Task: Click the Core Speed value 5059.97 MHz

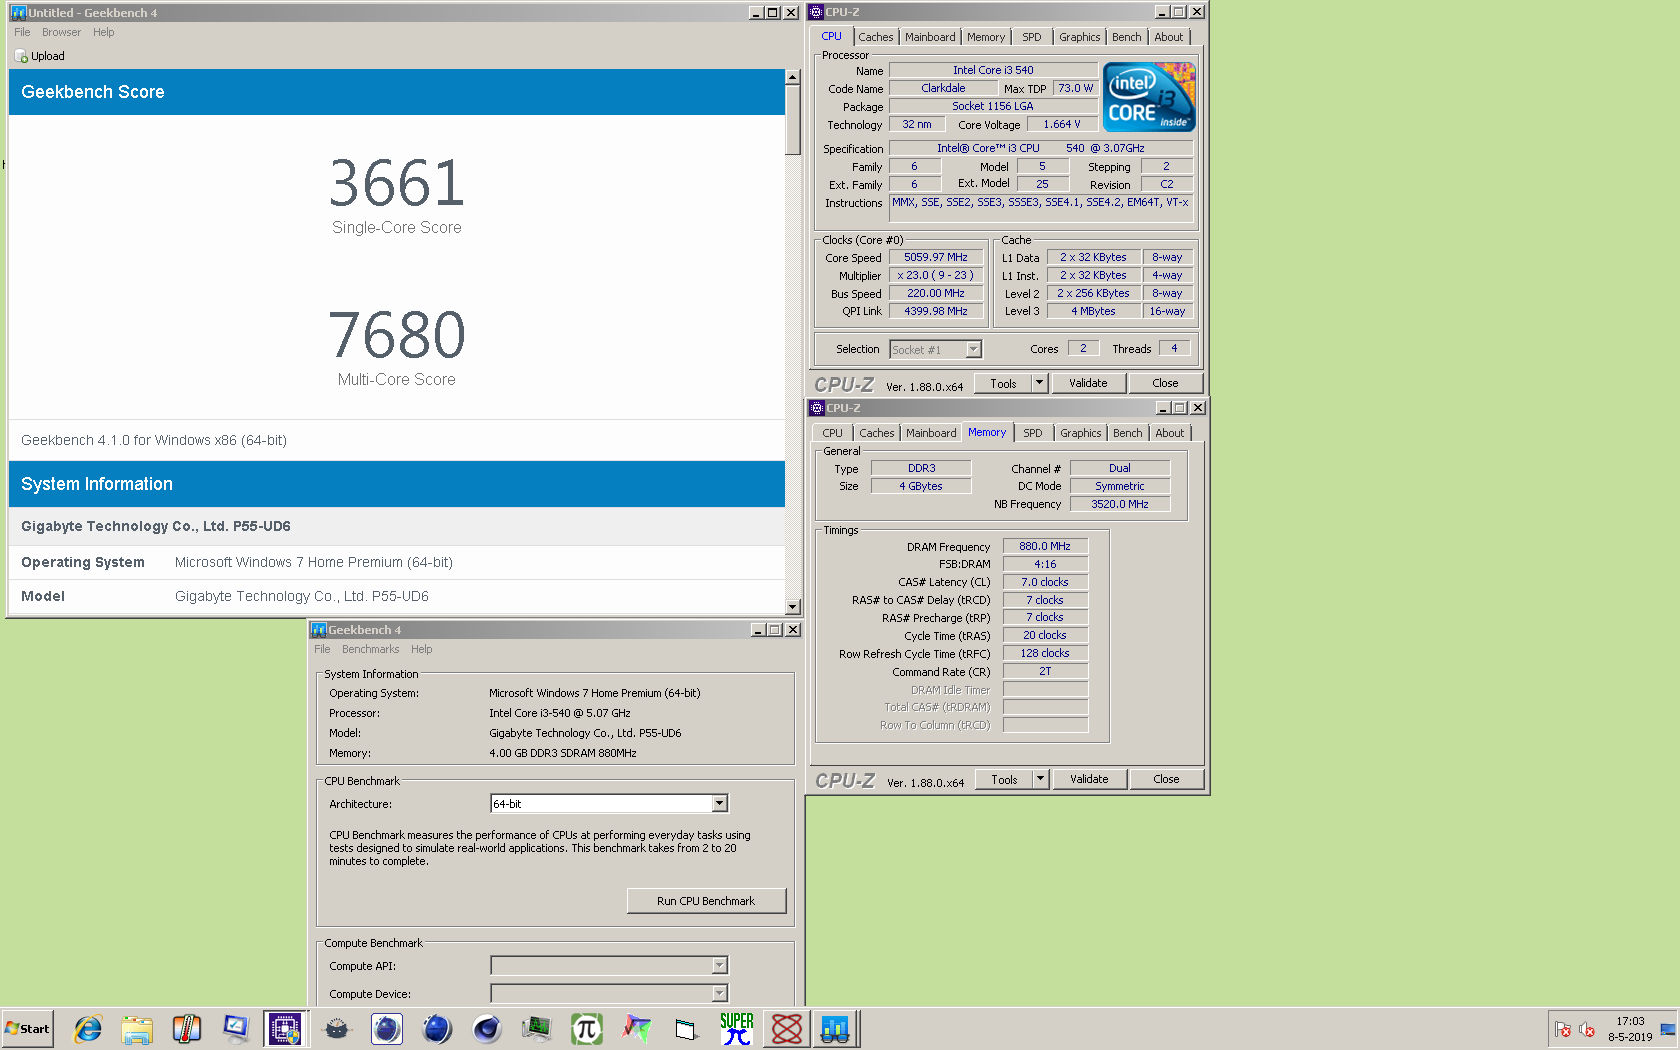Action: click(x=936, y=257)
